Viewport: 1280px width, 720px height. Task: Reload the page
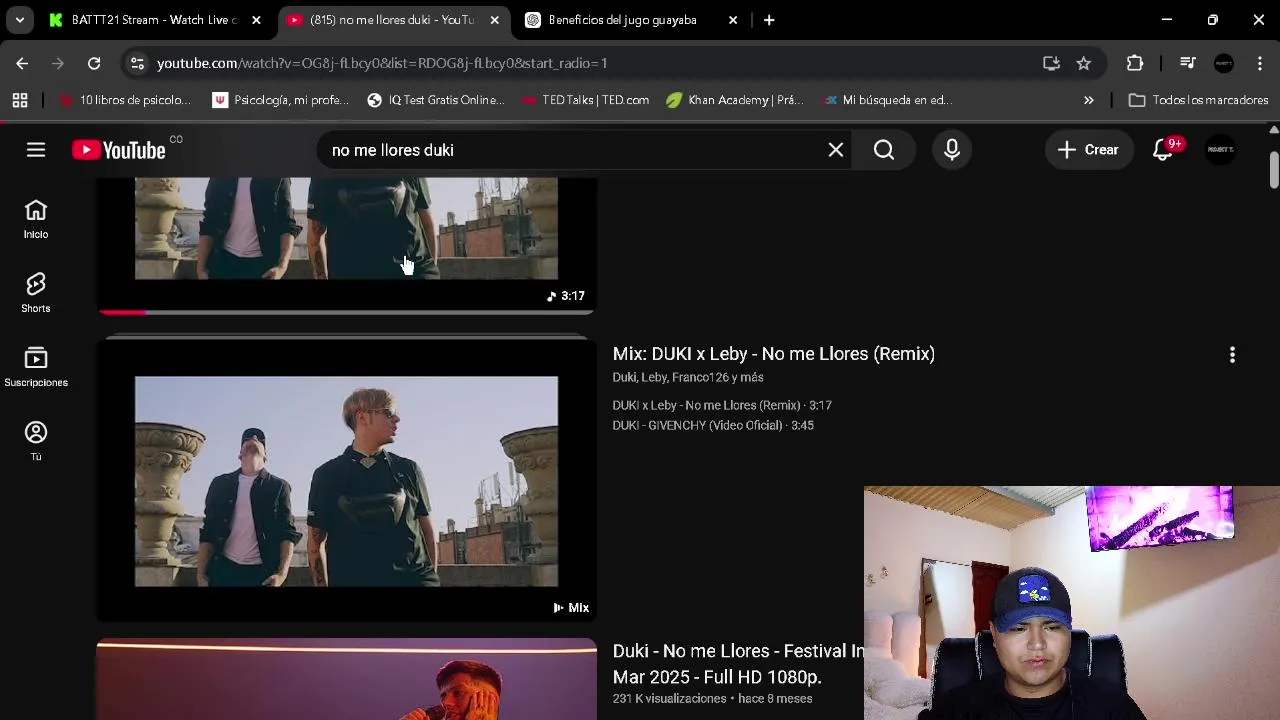pos(94,63)
